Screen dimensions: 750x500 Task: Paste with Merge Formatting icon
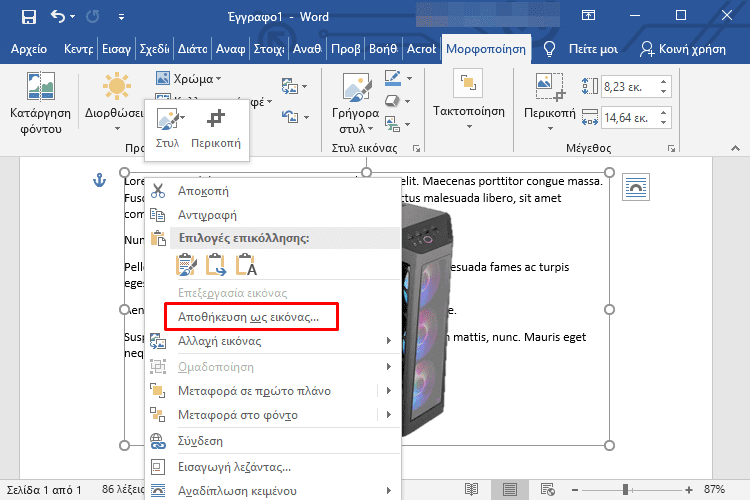tap(216, 265)
